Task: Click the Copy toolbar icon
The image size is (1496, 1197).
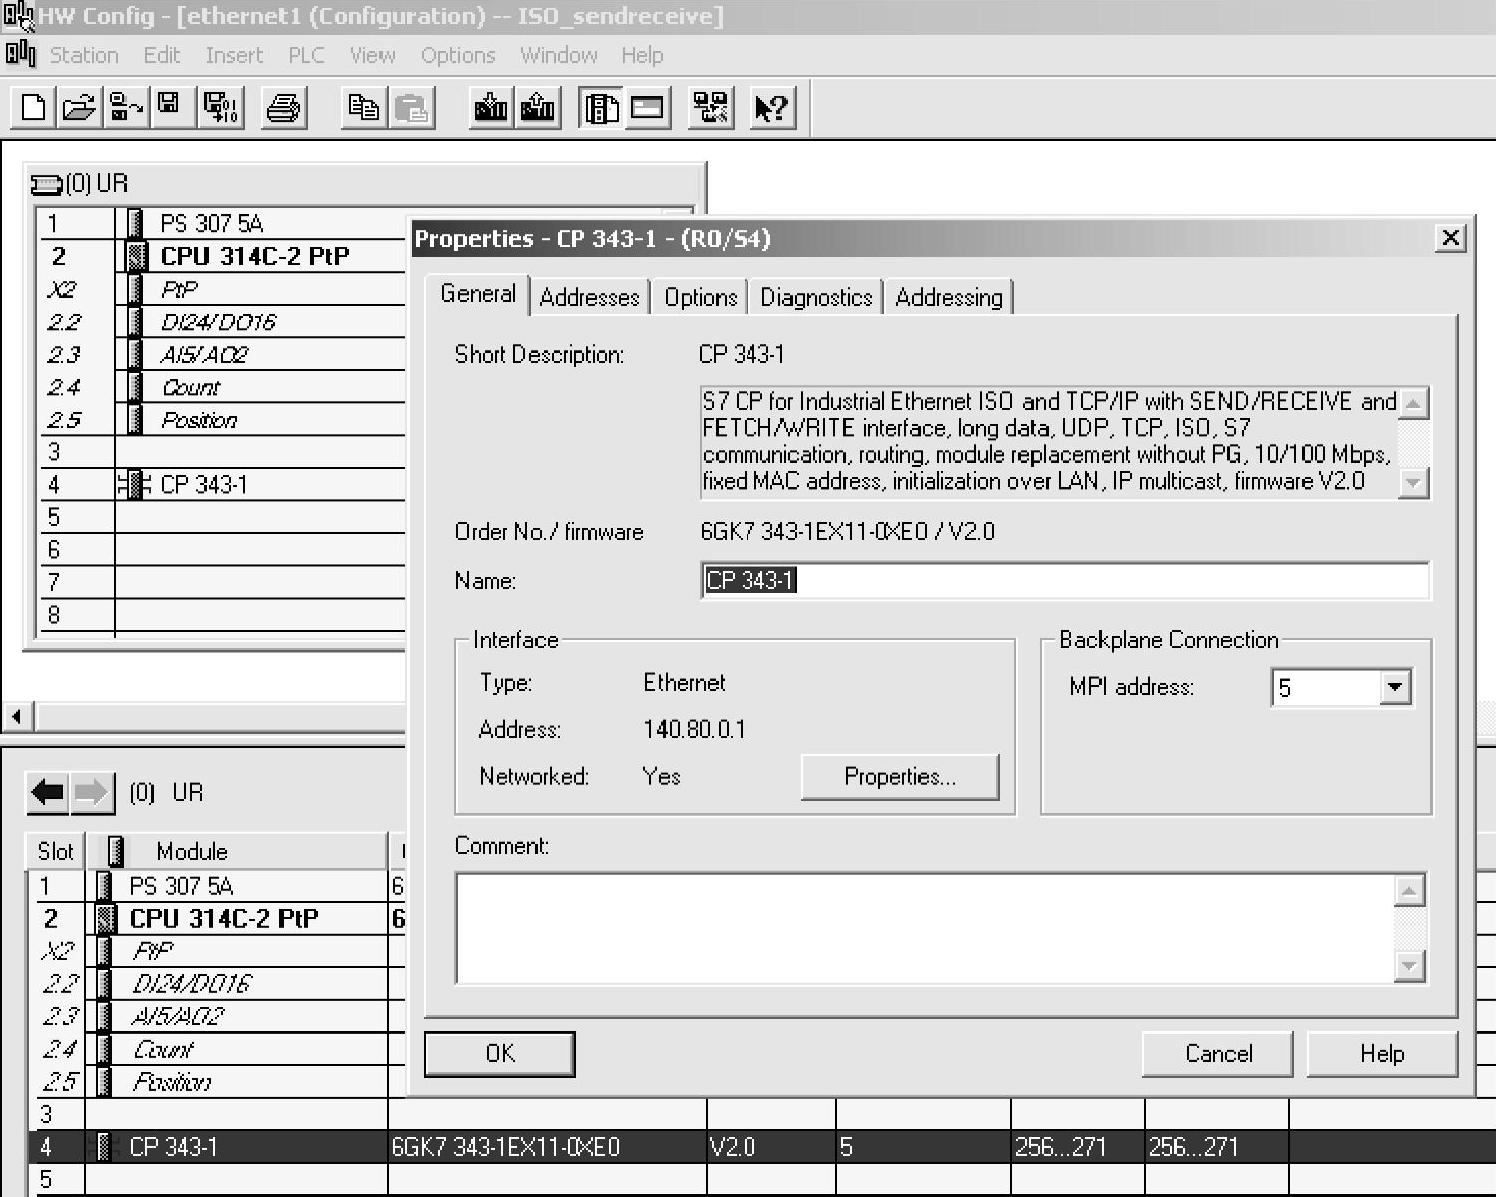Action: [363, 107]
